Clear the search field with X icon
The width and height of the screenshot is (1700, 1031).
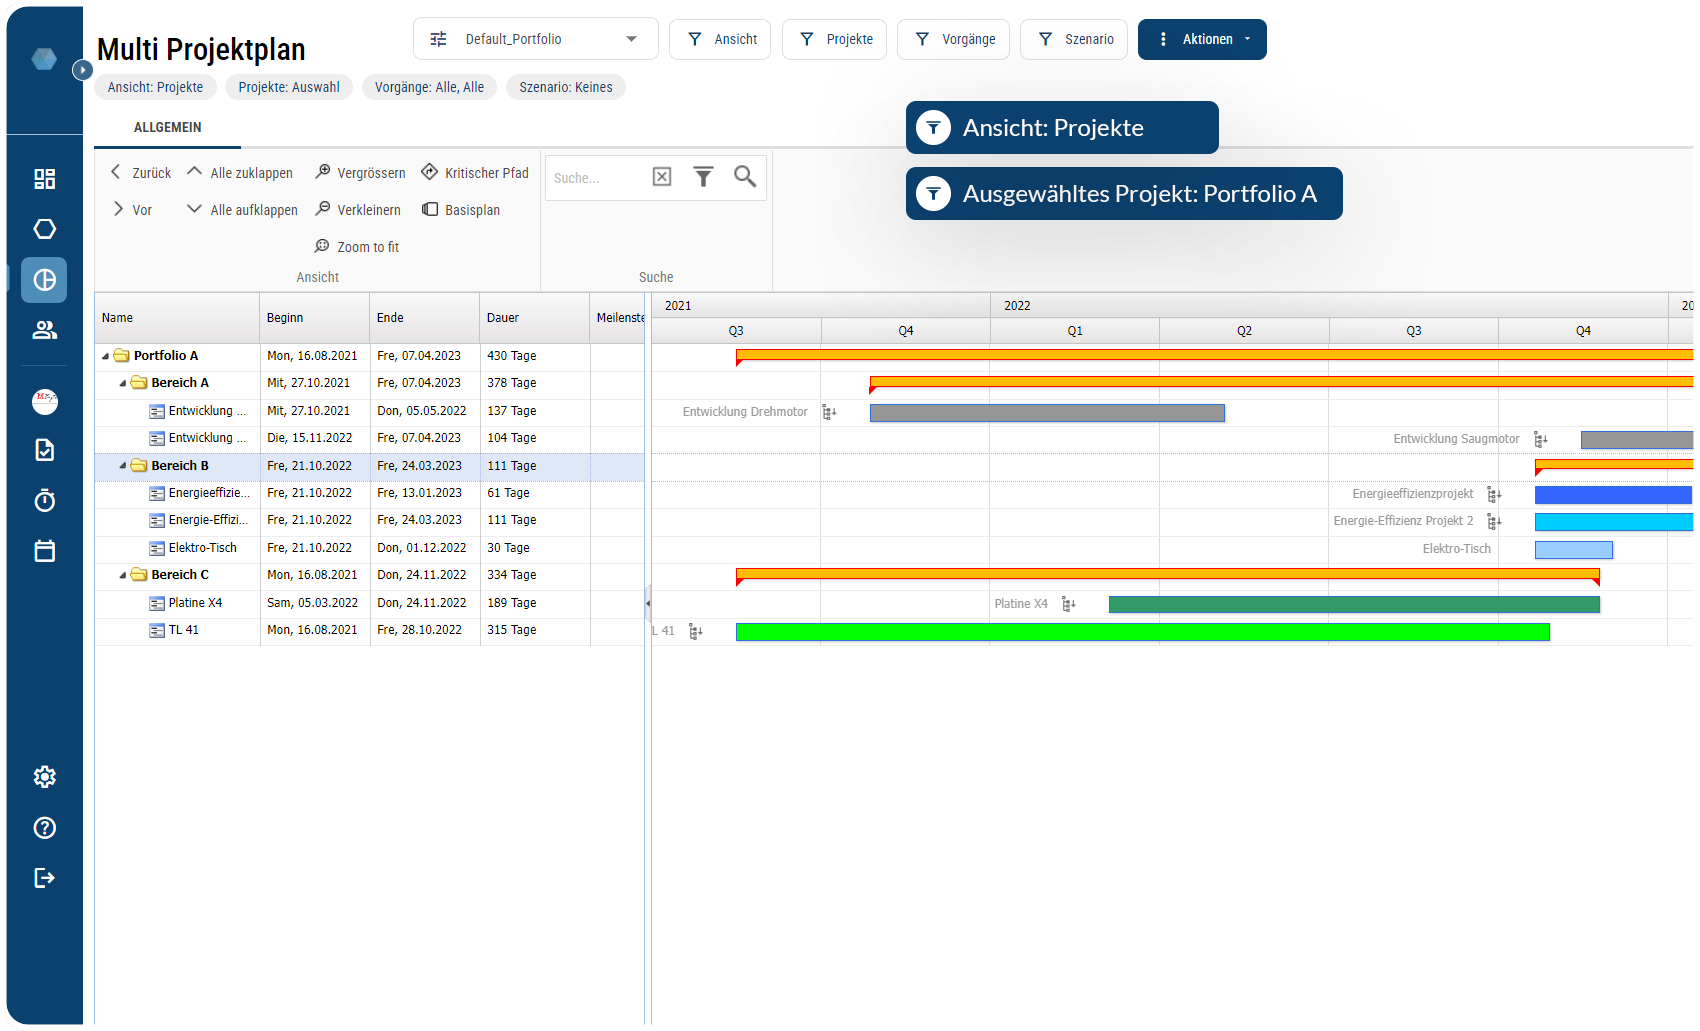(x=662, y=177)
